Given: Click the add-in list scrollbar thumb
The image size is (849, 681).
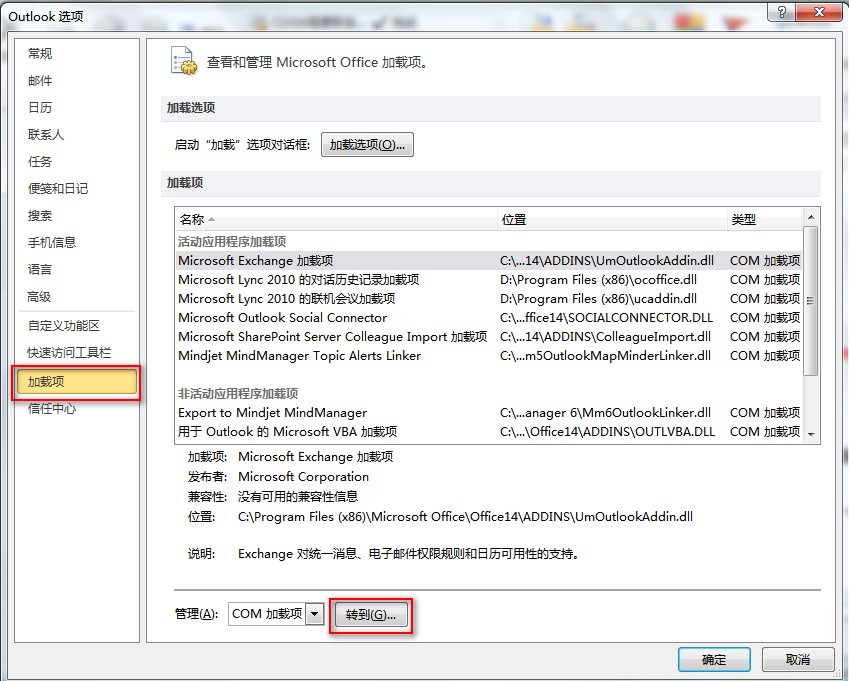Looking at the screenshot, I should tap(811, 301).
